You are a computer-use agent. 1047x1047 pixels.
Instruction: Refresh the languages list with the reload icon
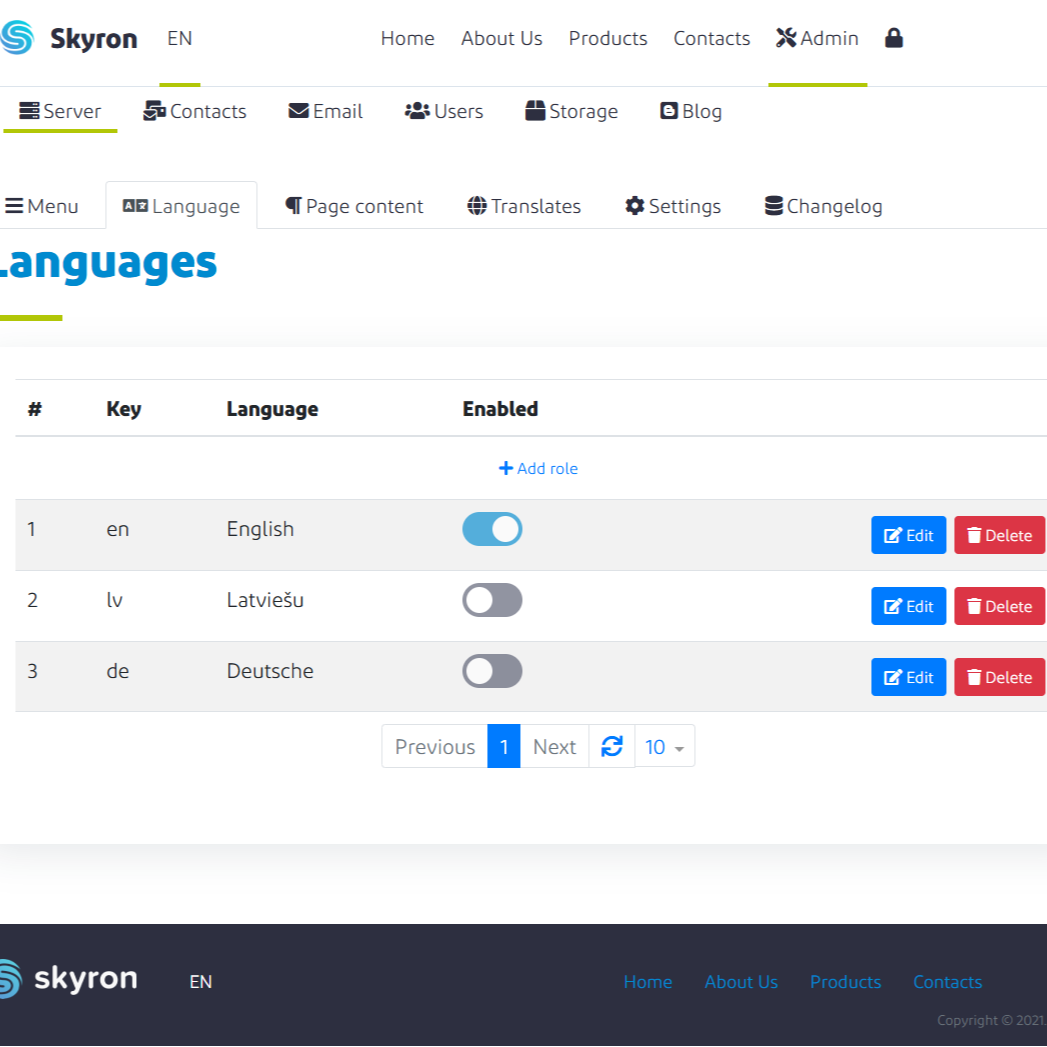click(611, 746)
